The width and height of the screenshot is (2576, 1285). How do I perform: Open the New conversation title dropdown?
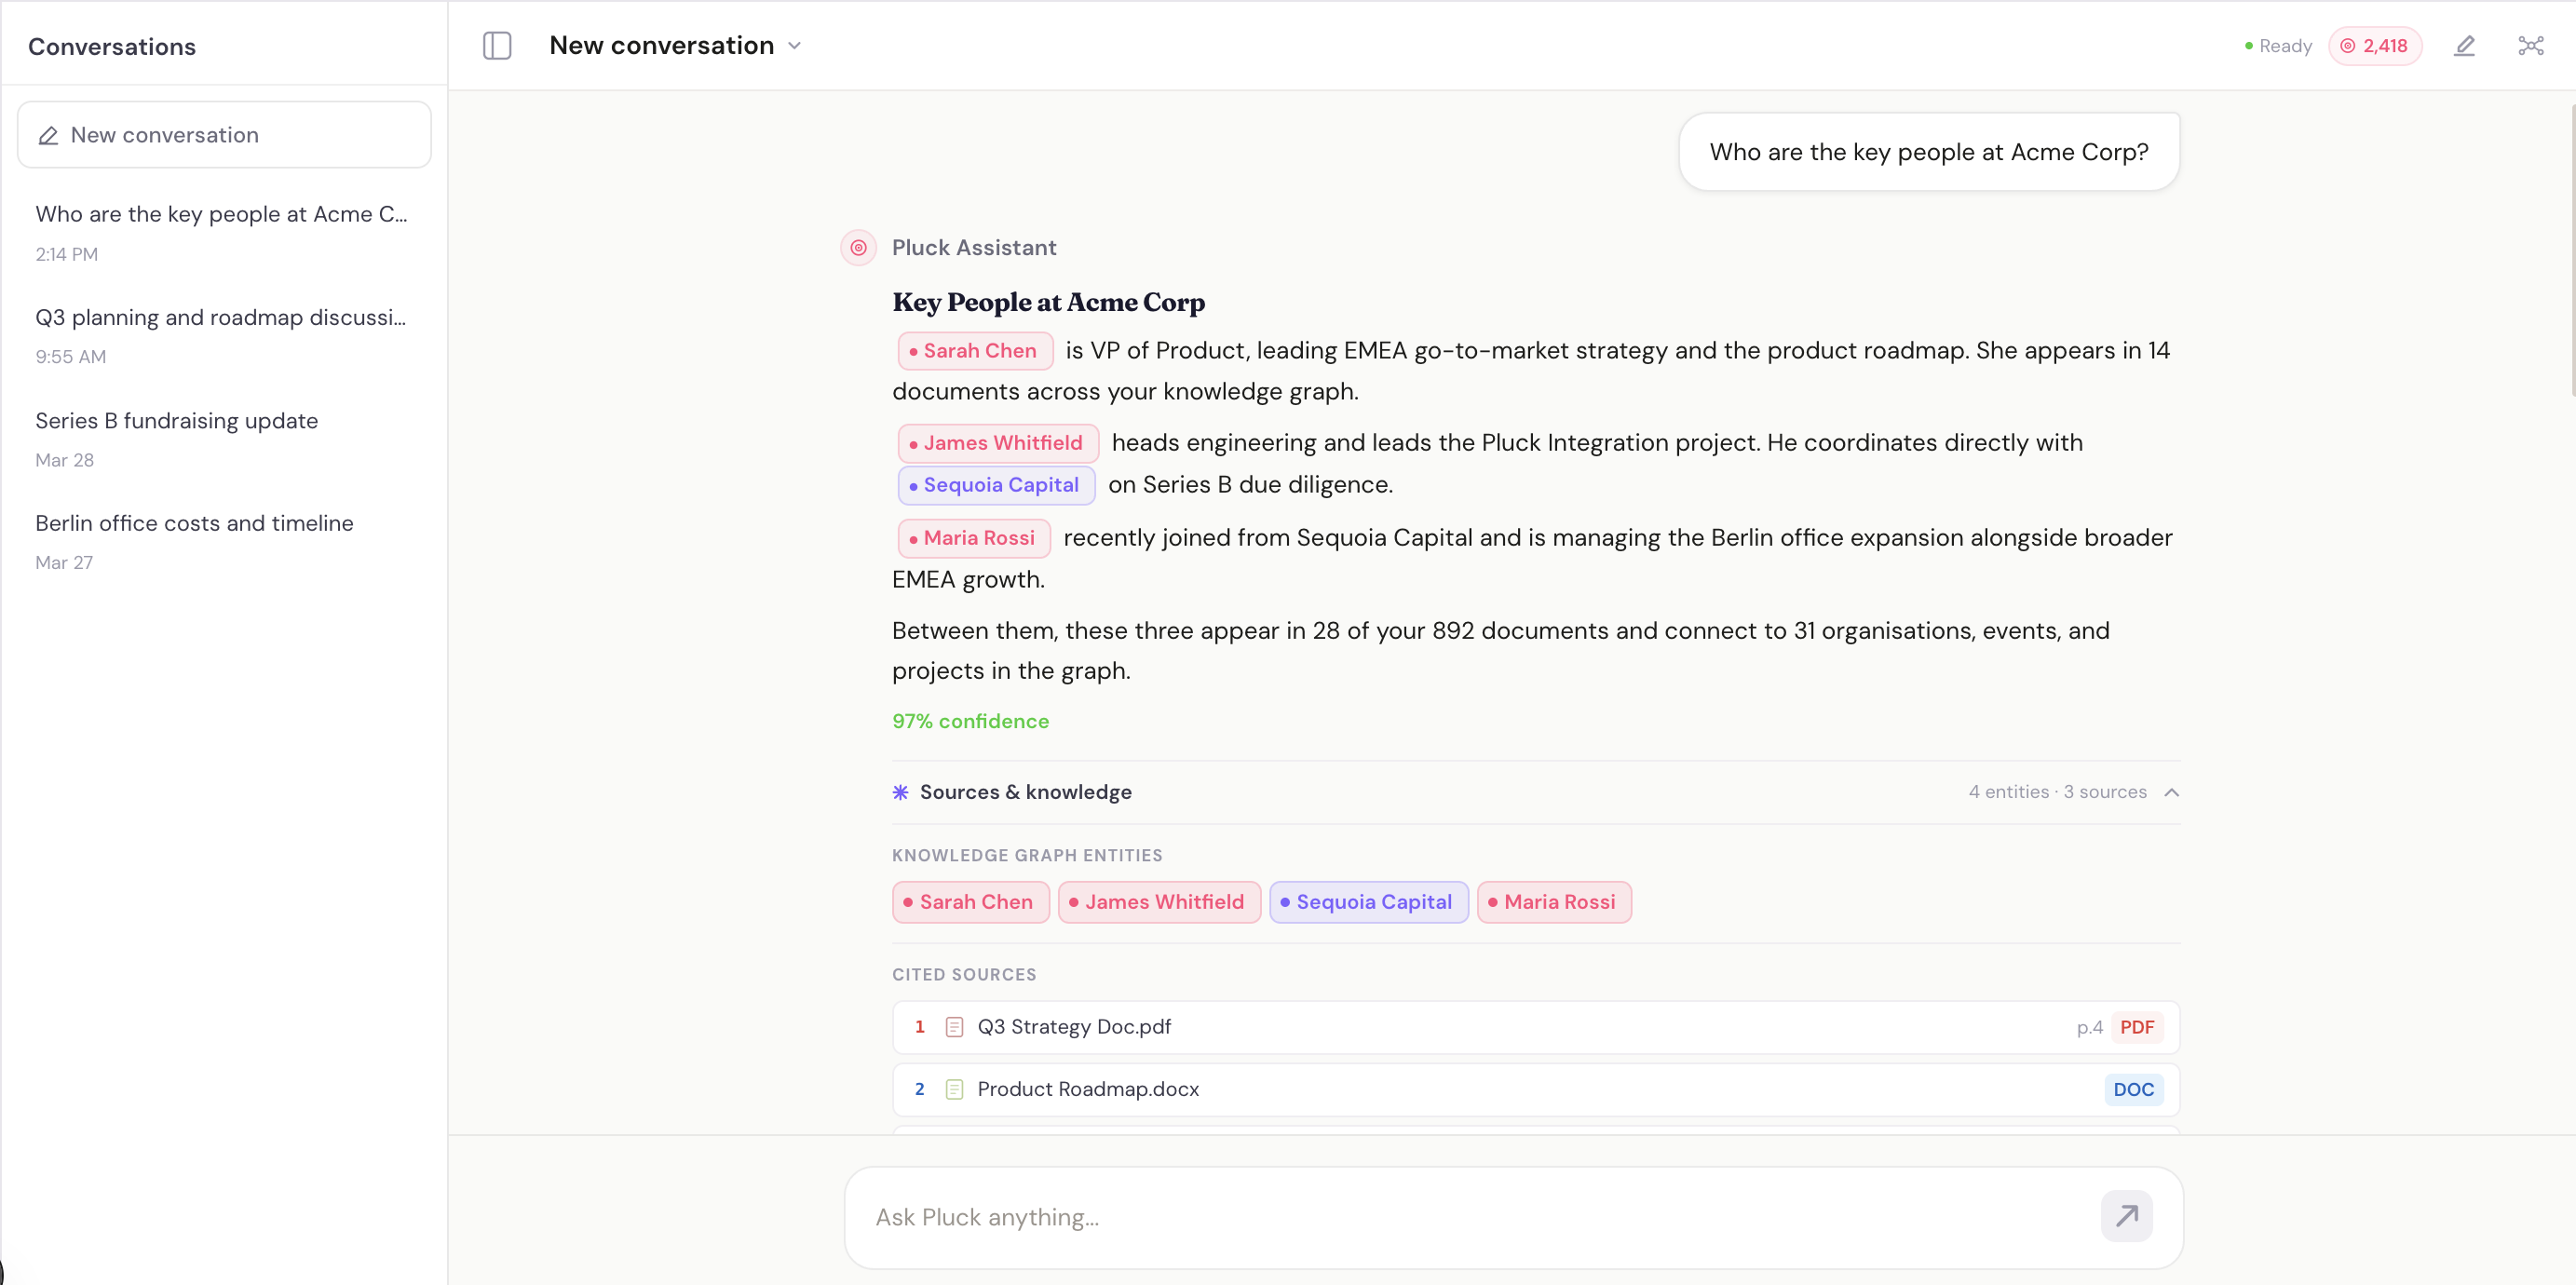tap(794, 45)
